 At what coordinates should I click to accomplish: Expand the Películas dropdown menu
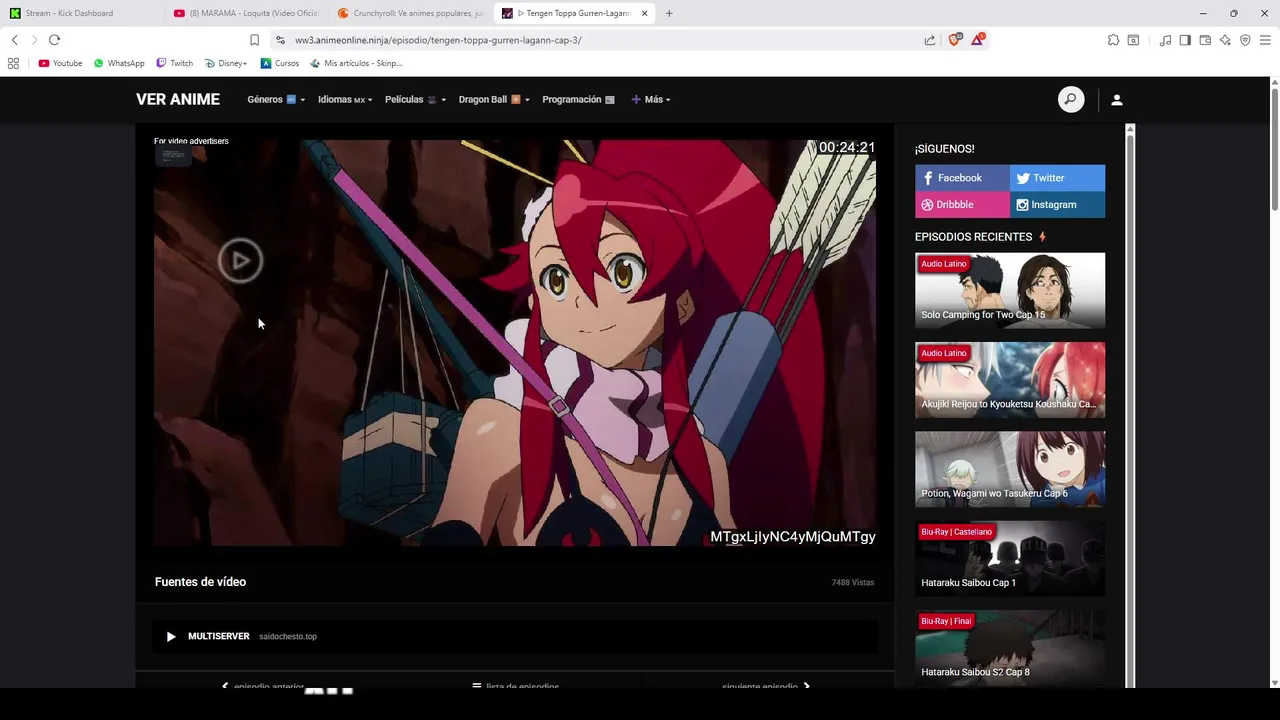(x=415, y=99)
